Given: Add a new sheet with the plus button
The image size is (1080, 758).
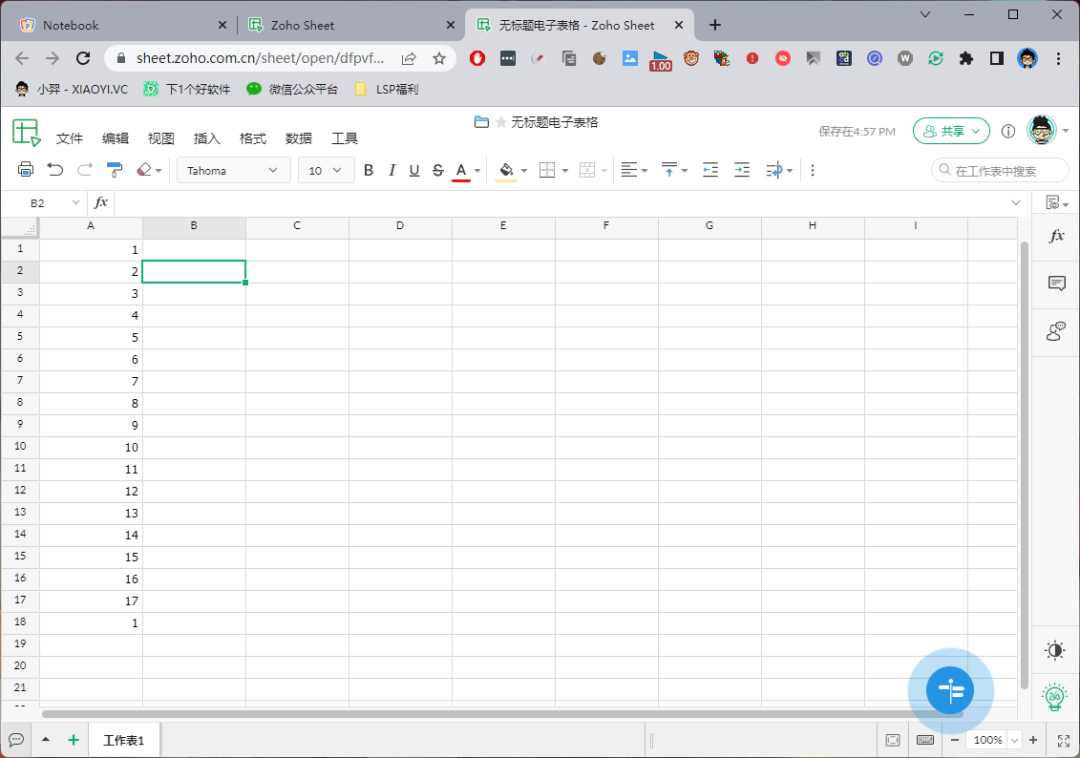Looking at the screenshot, I should [x=71, y=740].
